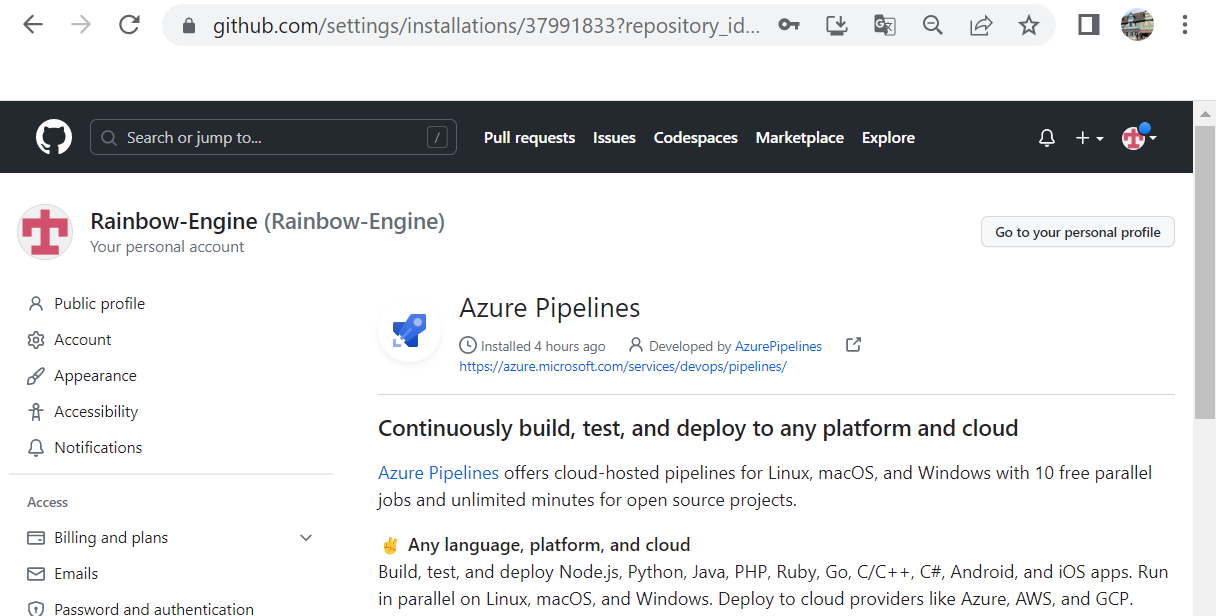
Task: Open the plus create-new dropdown
Action: pos(1089,138)
